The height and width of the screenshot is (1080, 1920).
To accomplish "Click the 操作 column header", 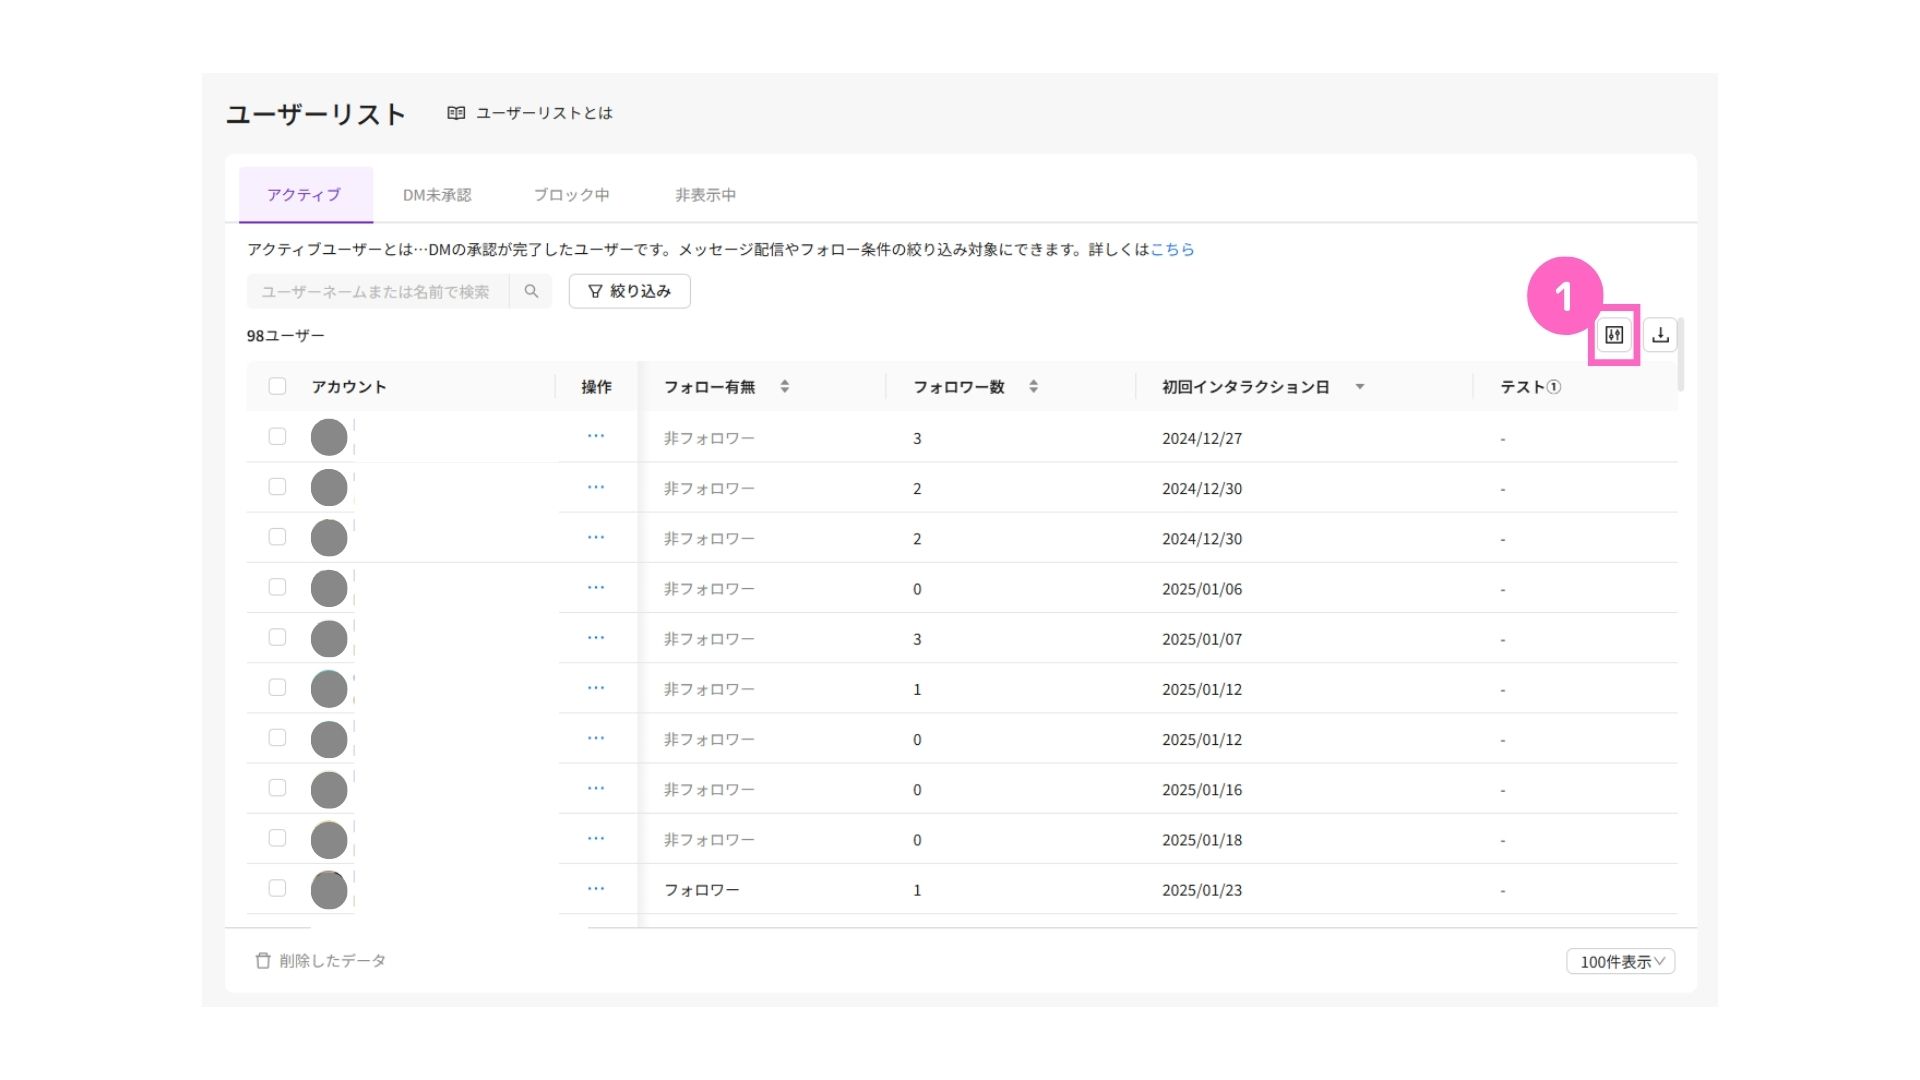I will (x=596, y=386).
